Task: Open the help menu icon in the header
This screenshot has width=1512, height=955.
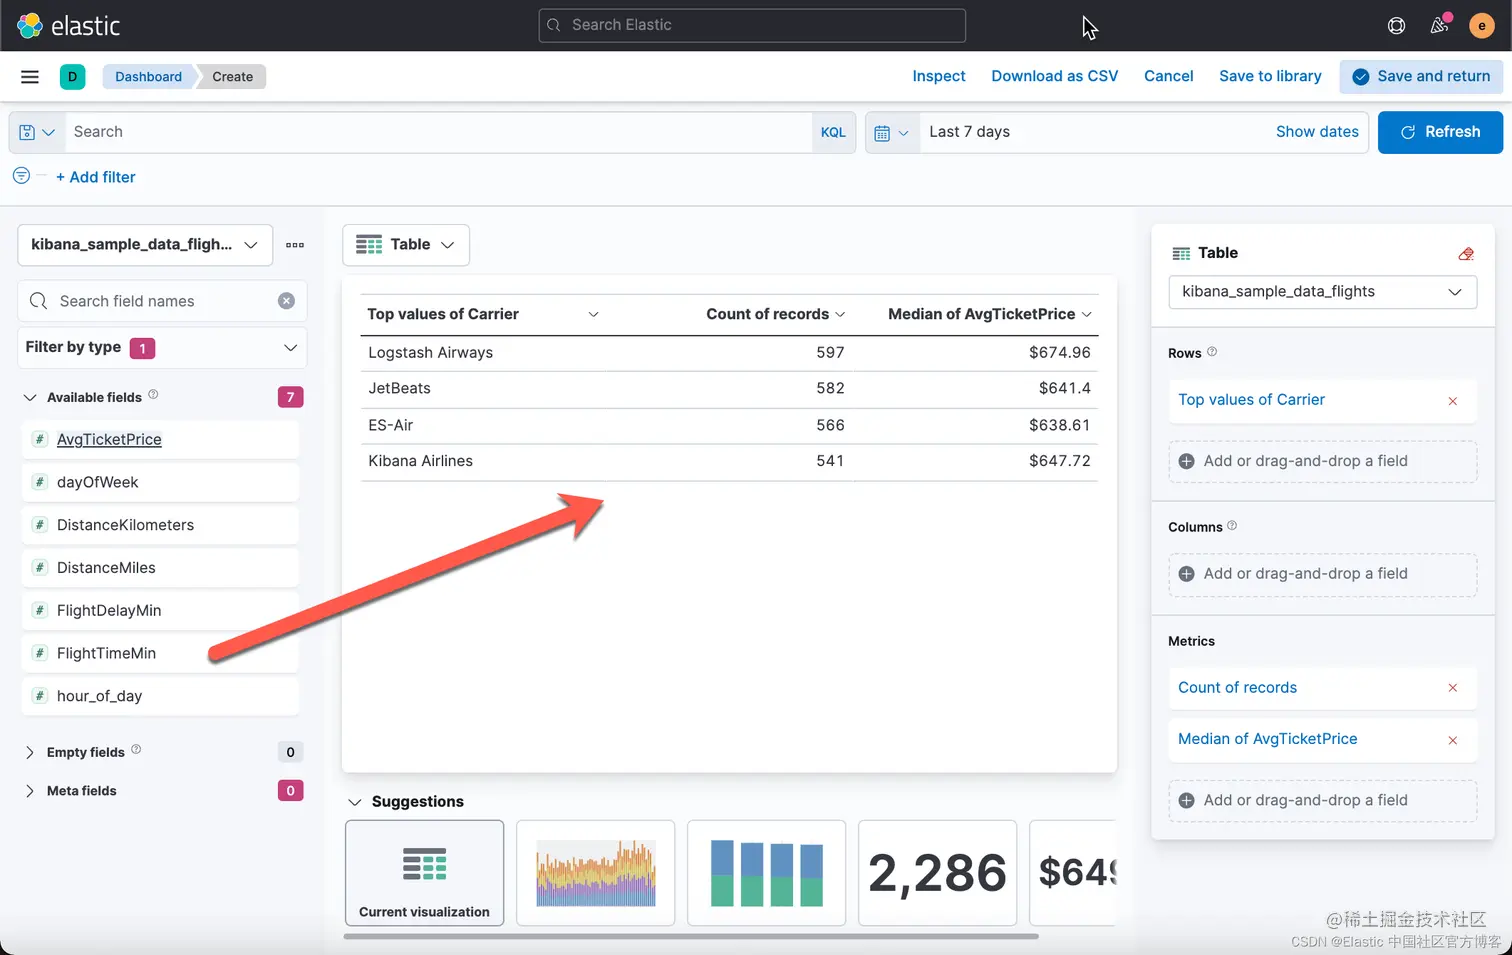Action: (1396, 26)
